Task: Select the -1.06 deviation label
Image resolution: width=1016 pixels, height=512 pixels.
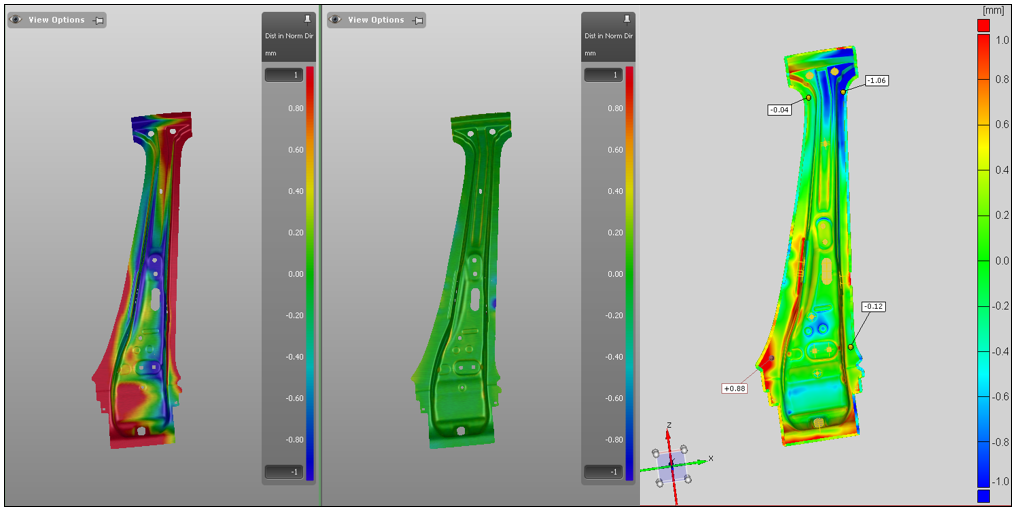Action: coord(877,81)
